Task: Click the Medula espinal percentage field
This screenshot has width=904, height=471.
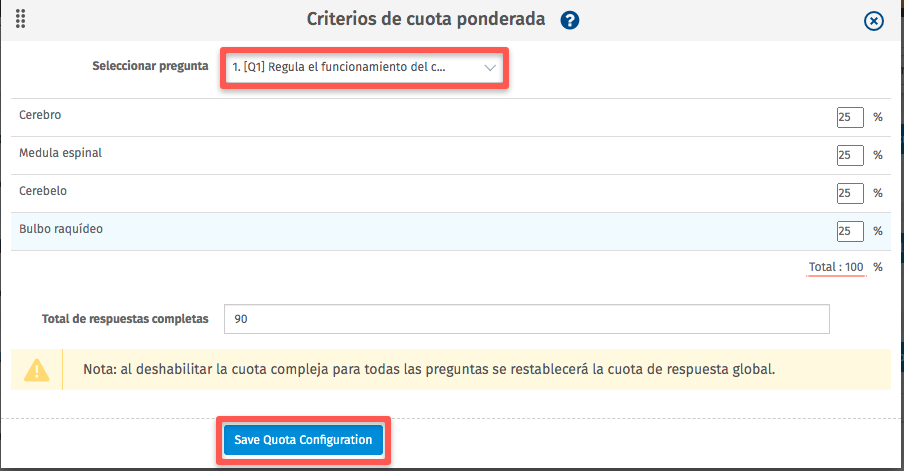Action: tap(850, 155)
